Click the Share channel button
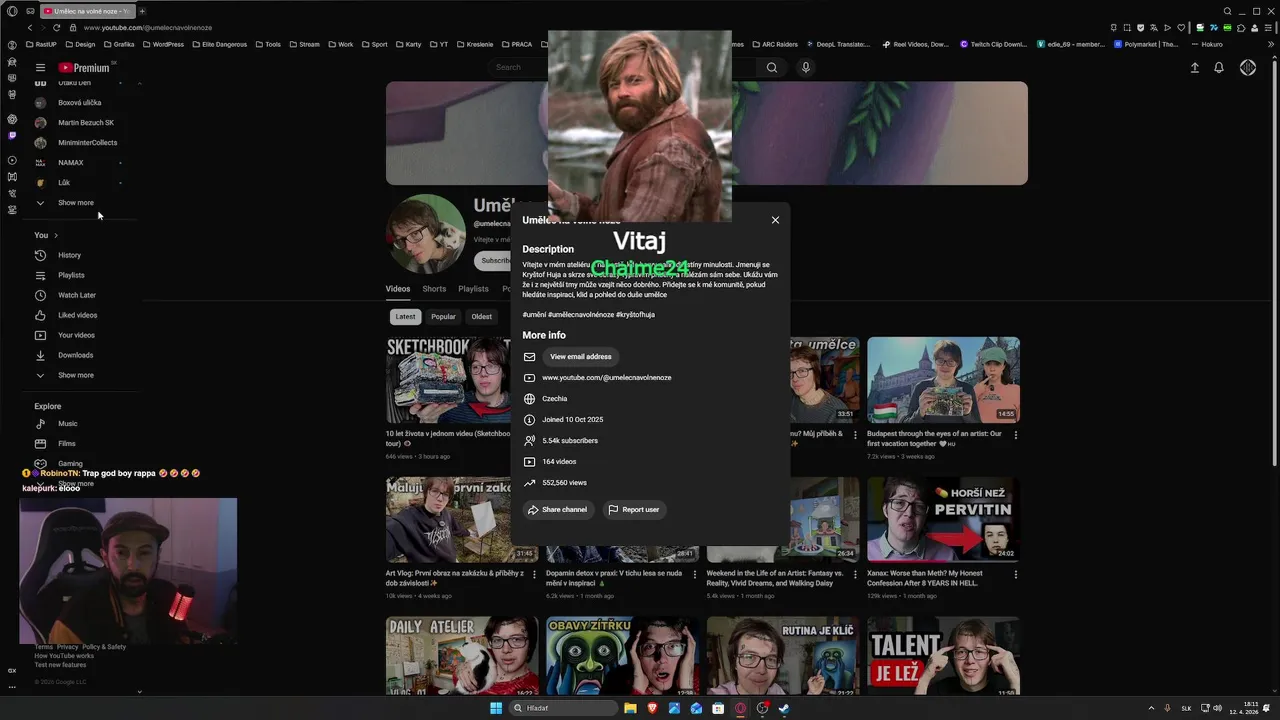This screenshot has height=720, width=1280. [x=558, y=510]
